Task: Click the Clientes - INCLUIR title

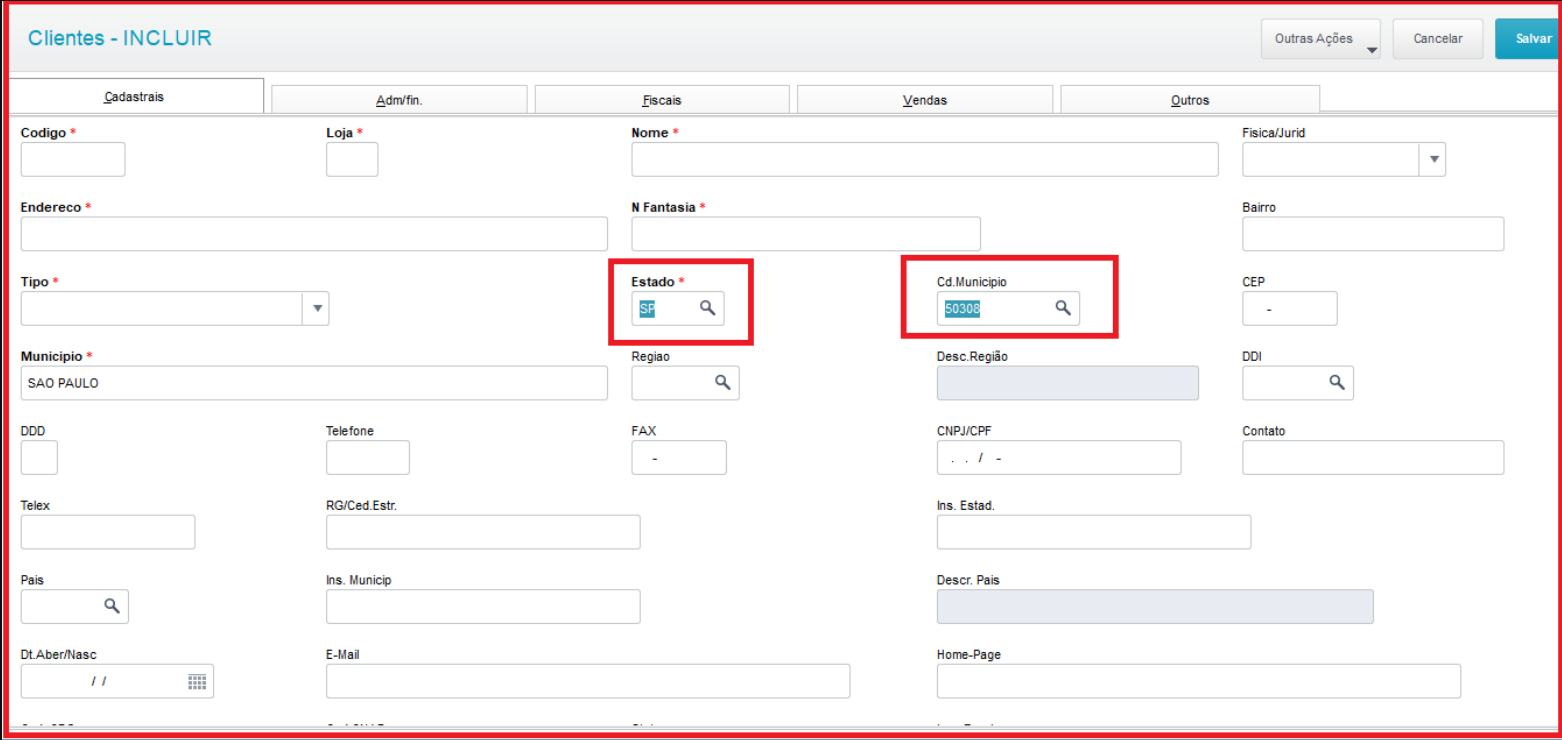Action: pos(120,38)
